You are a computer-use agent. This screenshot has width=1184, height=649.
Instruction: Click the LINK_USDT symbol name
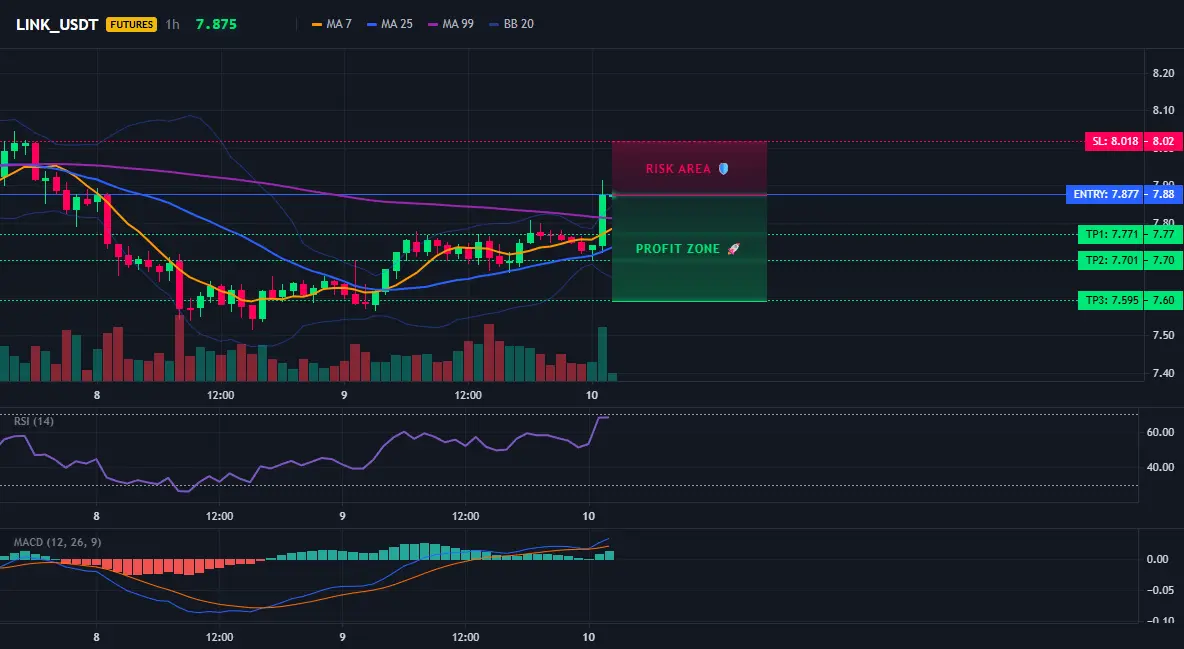[x=57, y=24]
